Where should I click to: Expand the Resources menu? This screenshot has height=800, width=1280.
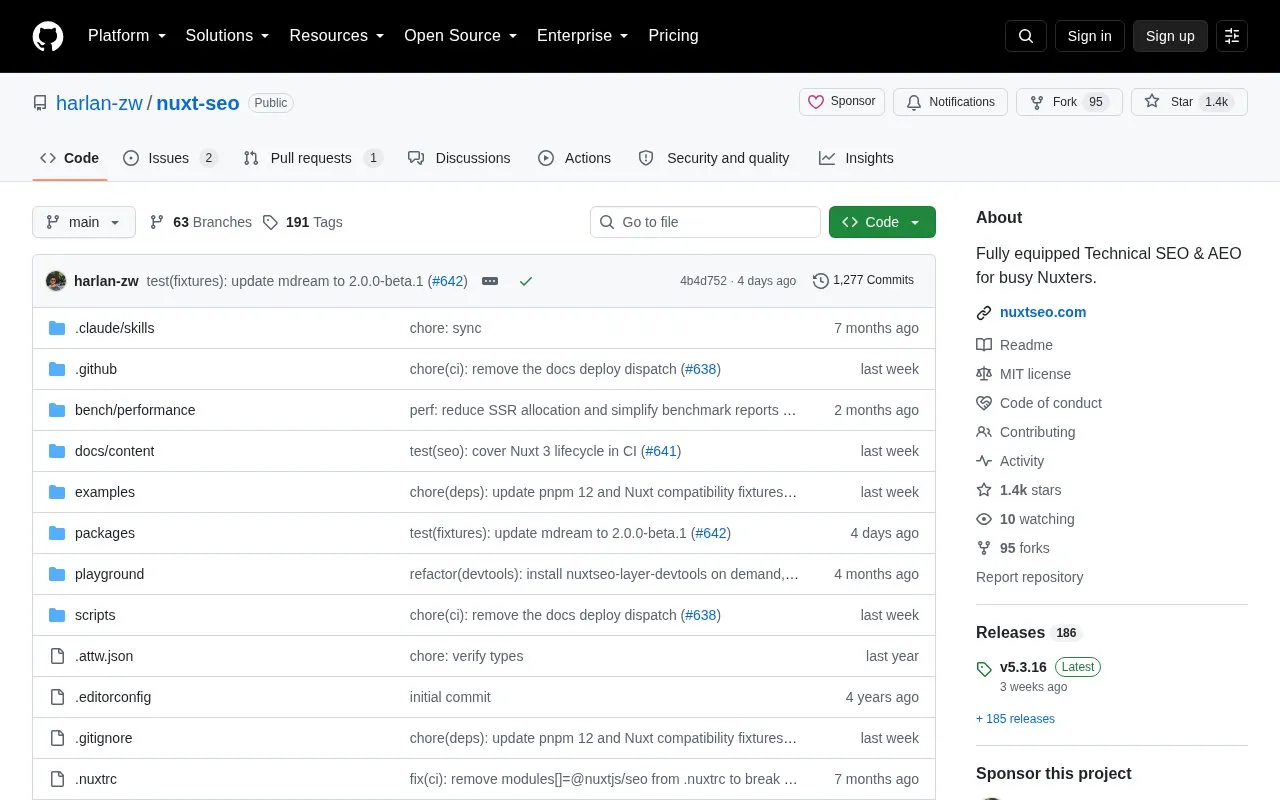tap(337, 36)
